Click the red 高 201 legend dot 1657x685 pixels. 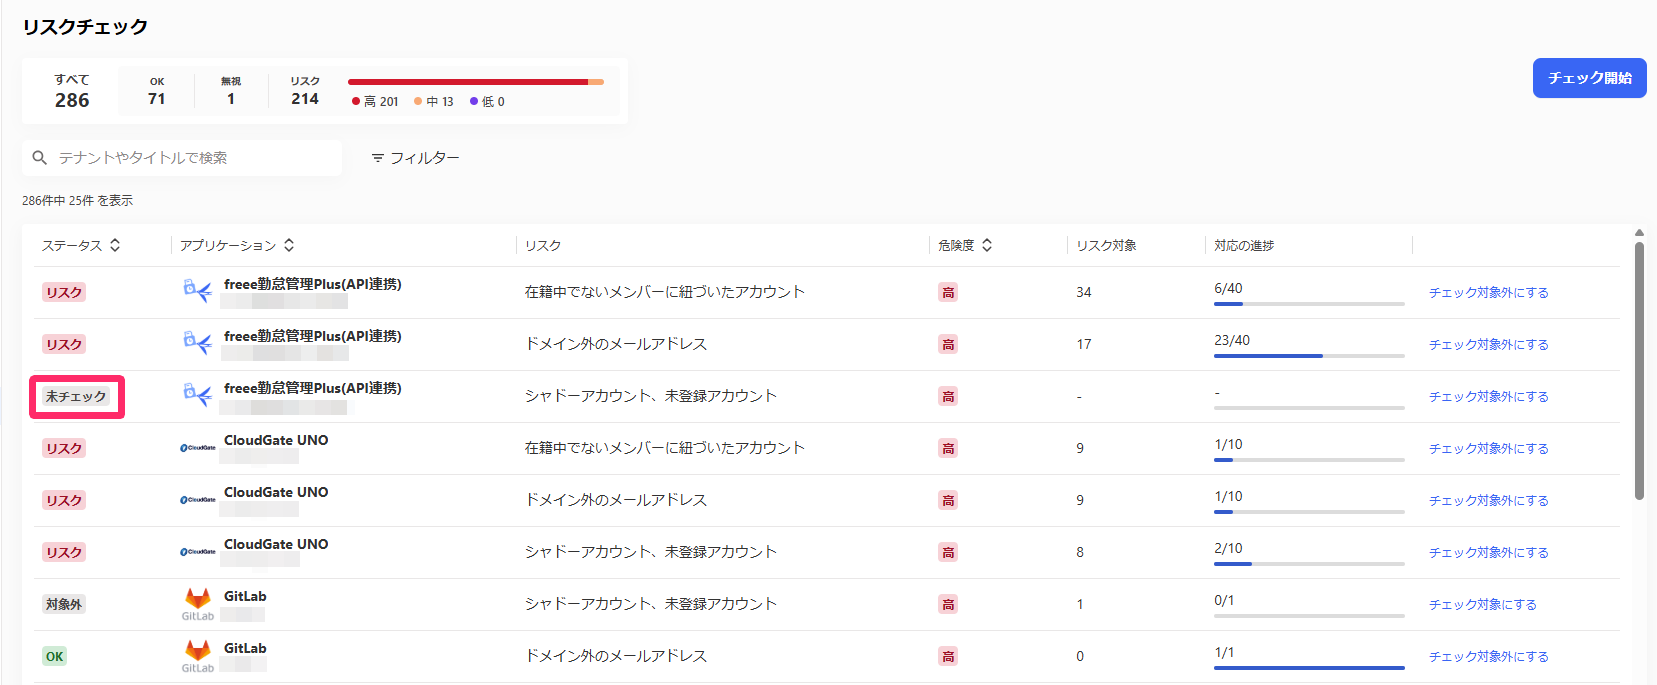pos(356,101)
